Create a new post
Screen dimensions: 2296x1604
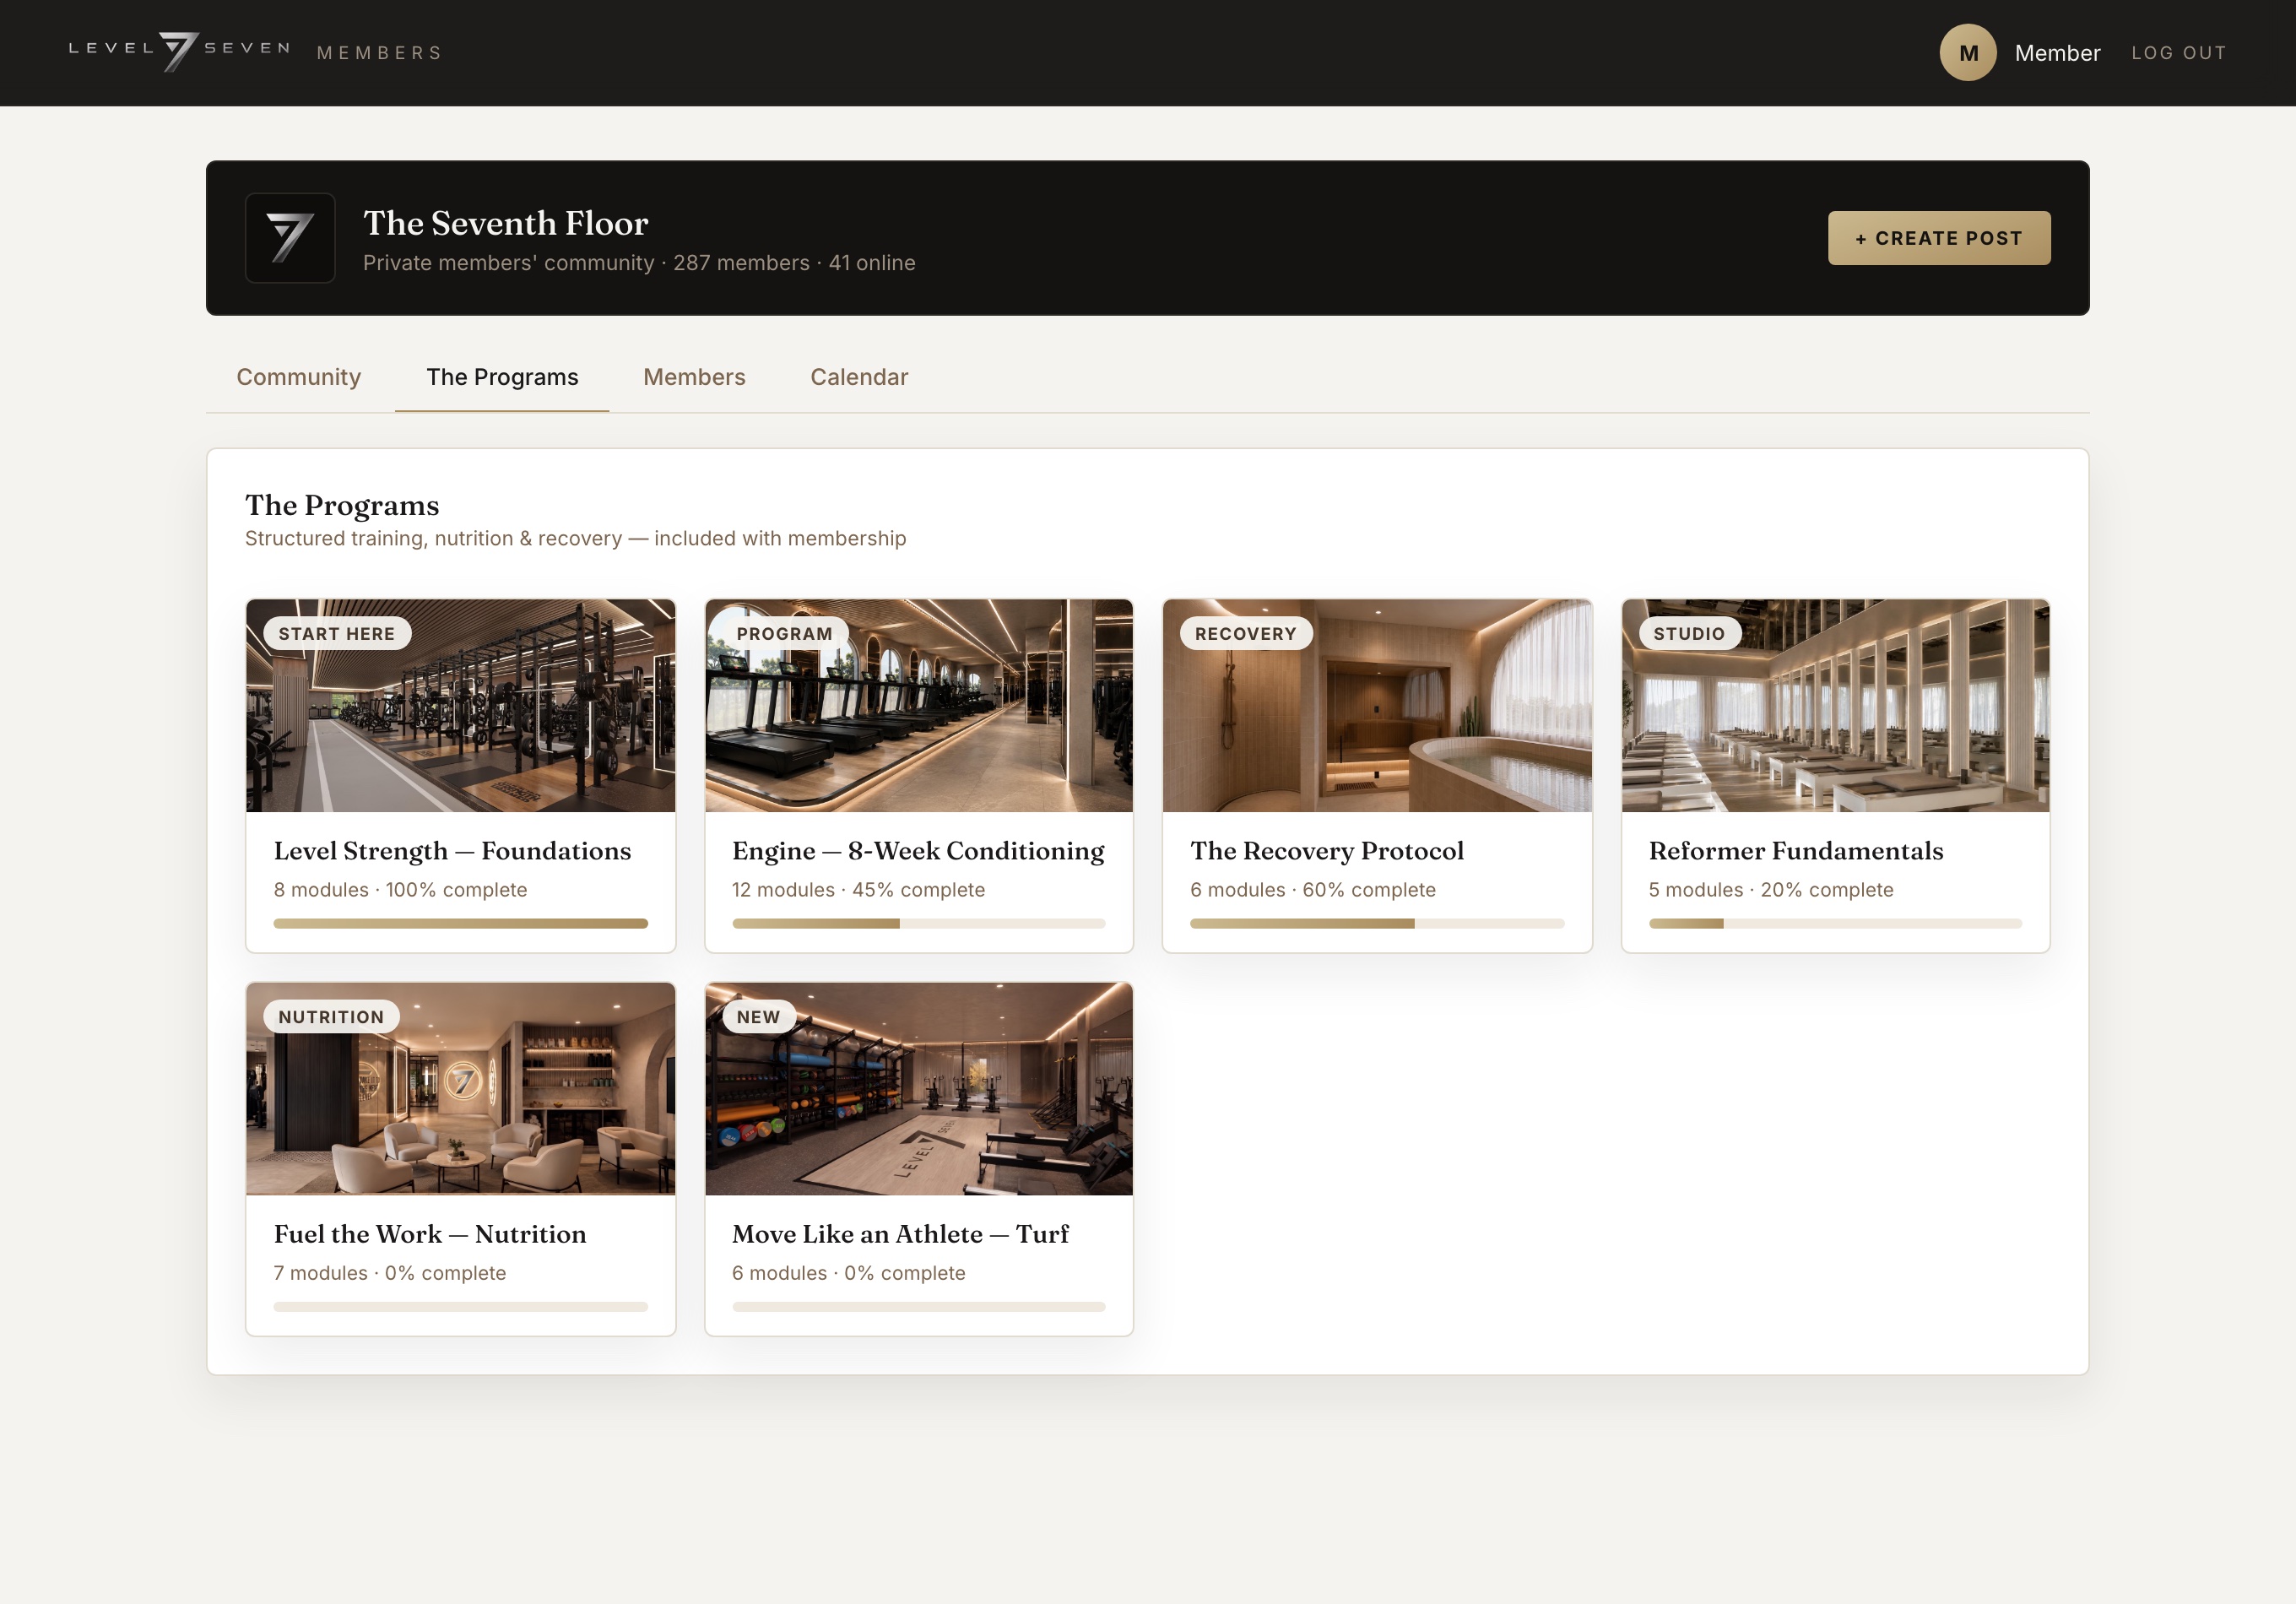pyautogui.click(x=1939, y=238)
